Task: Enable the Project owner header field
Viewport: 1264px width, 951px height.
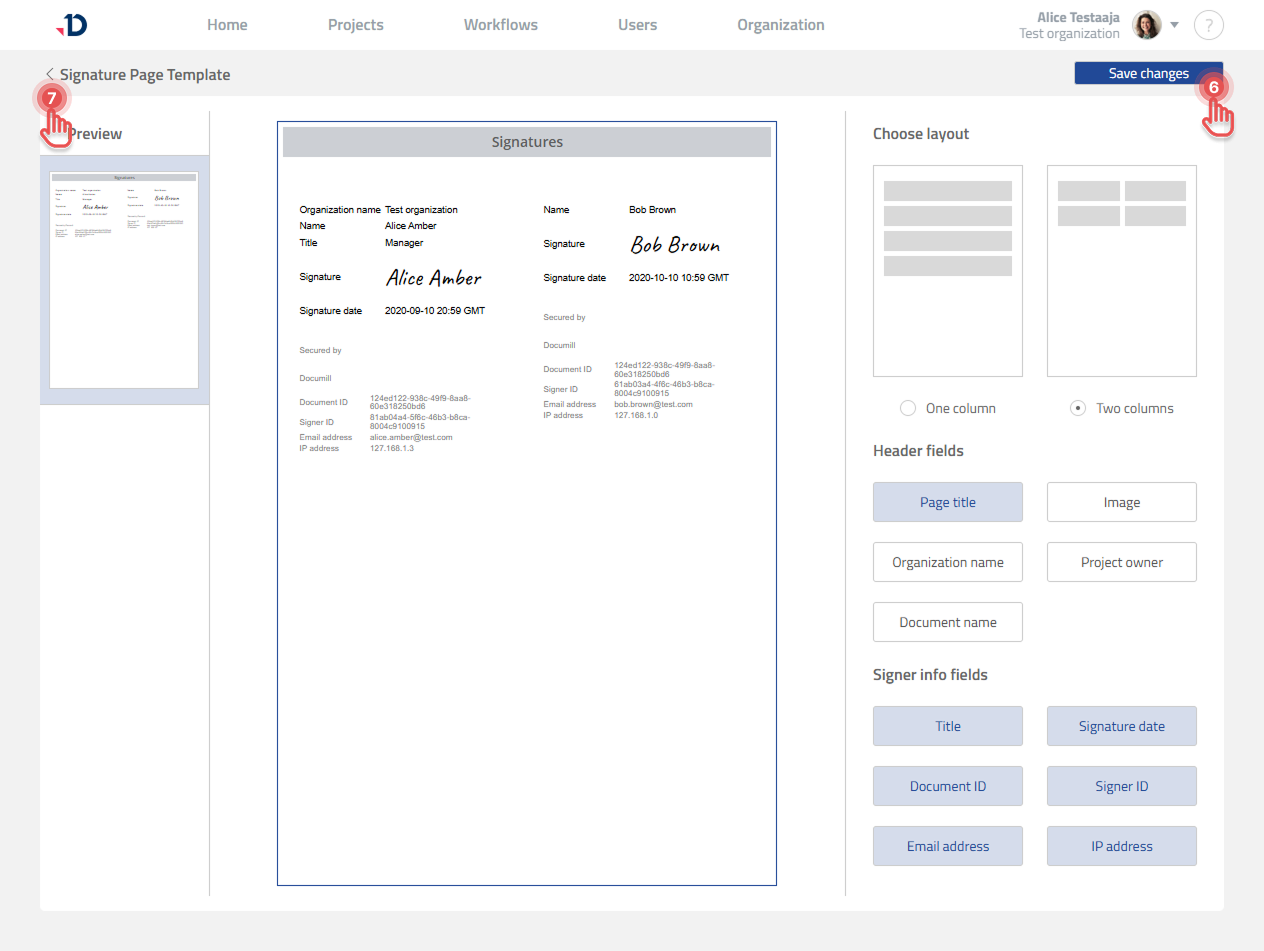Action: (1121, 562)
